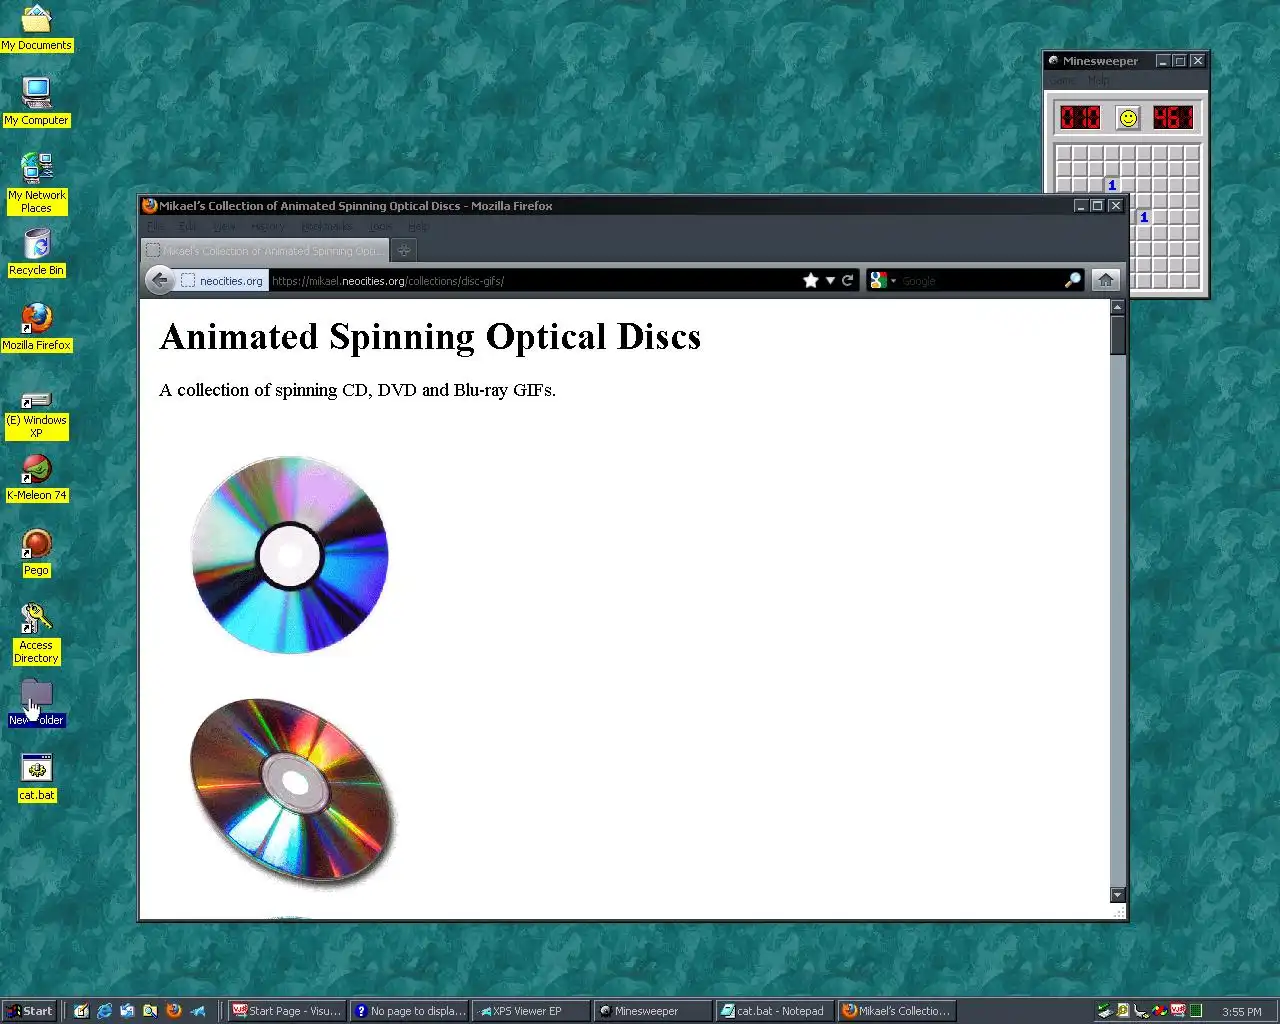Switch to Start Page - Visual taskbar button
The width and height of the screenshot is (1280, 1024).
pos(287,1011)
